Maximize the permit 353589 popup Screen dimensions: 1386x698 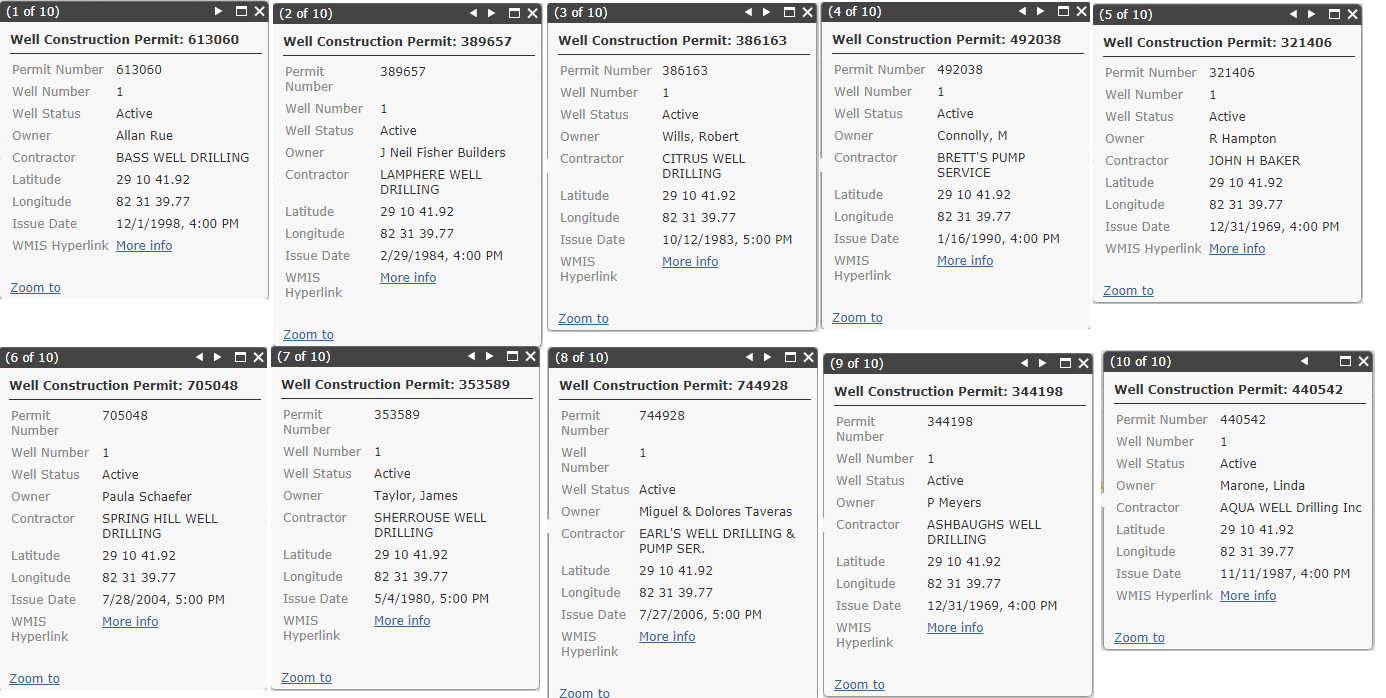tap(512, 356)
